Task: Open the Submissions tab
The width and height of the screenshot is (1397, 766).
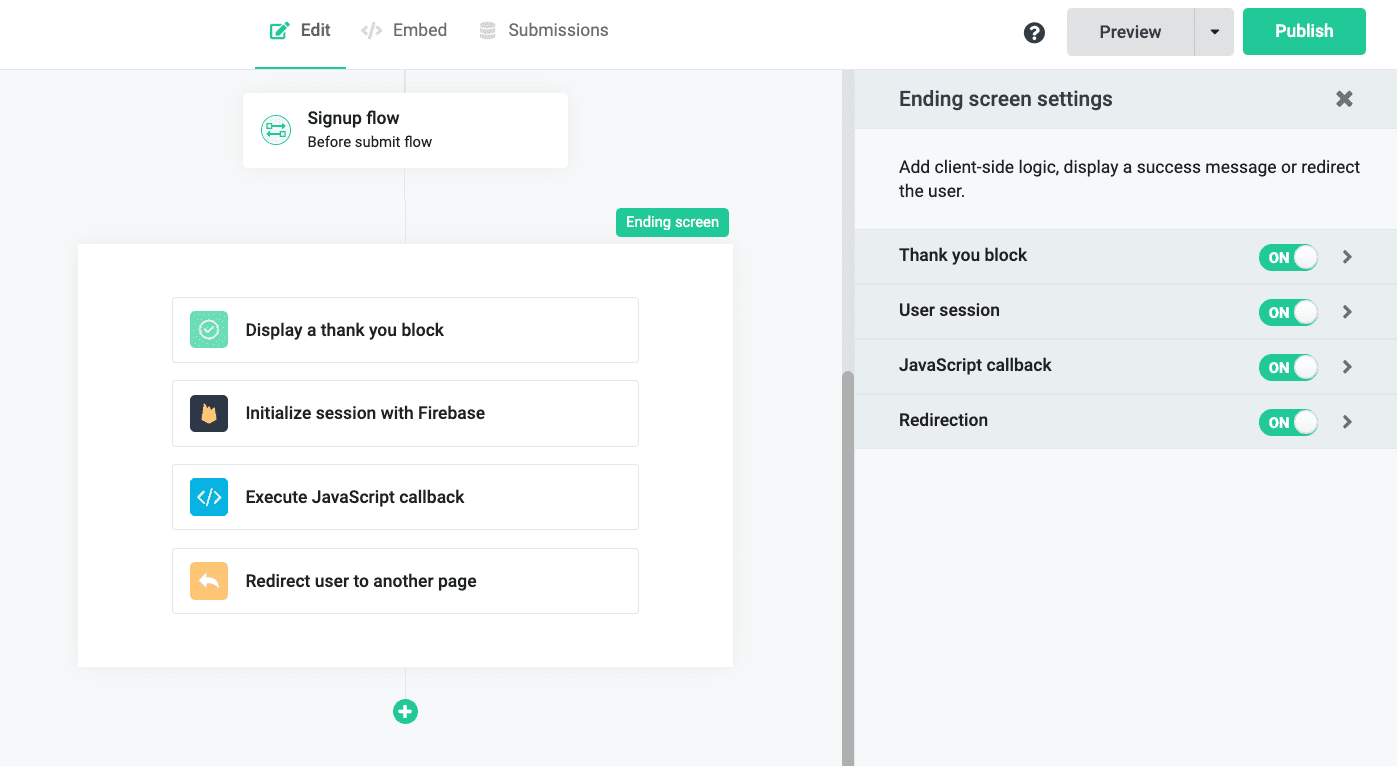Action: (544, 30)
